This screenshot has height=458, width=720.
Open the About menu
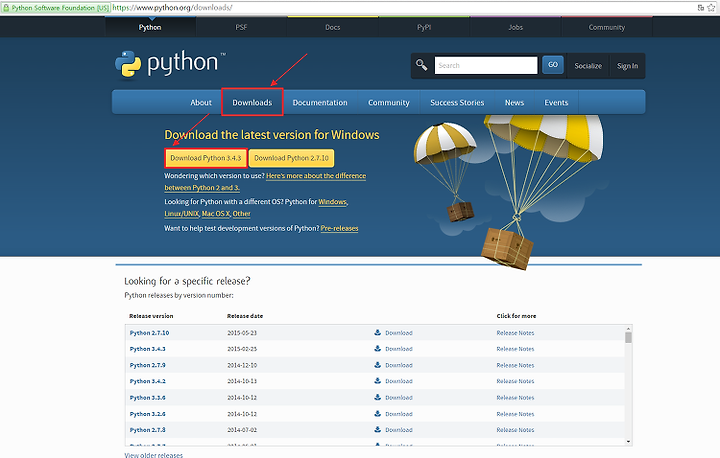pos(201,102)
